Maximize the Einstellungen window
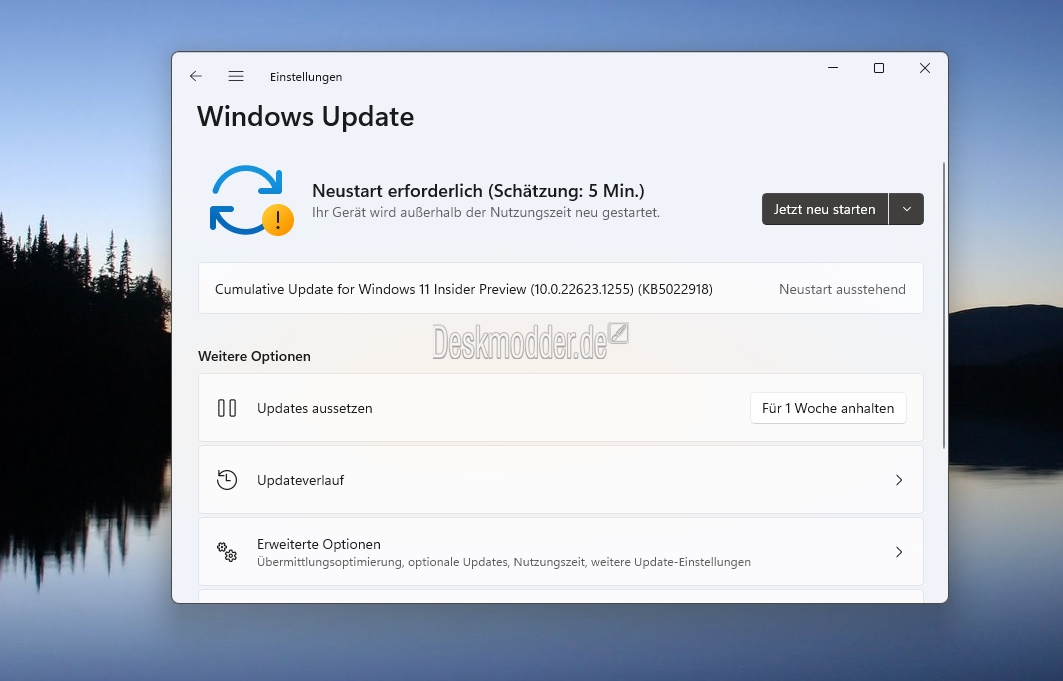Image resolution: width=1063 pixels, height=681 pixels. coord(879,68)
